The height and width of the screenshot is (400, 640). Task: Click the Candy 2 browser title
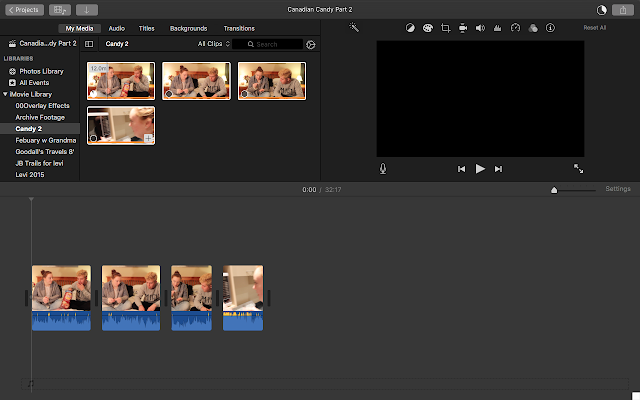click(117, 44)
